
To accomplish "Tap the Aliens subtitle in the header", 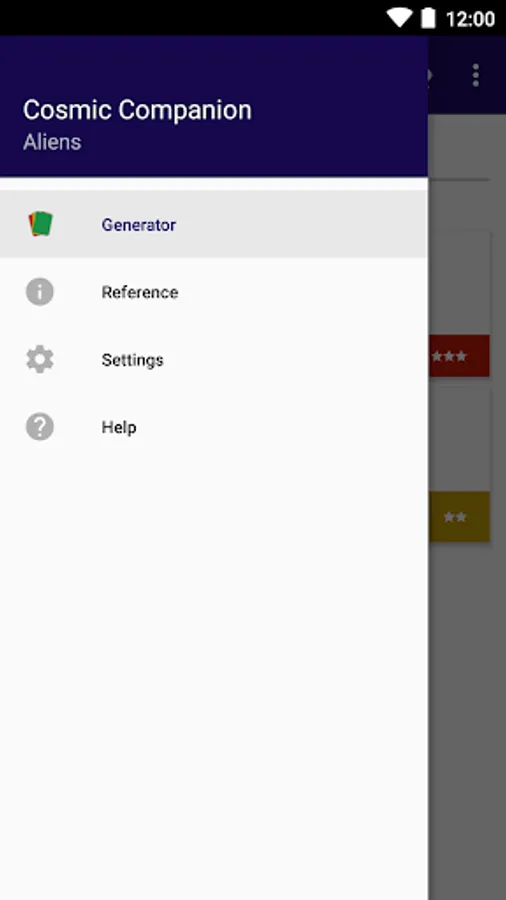I will [x=52, y=142].
